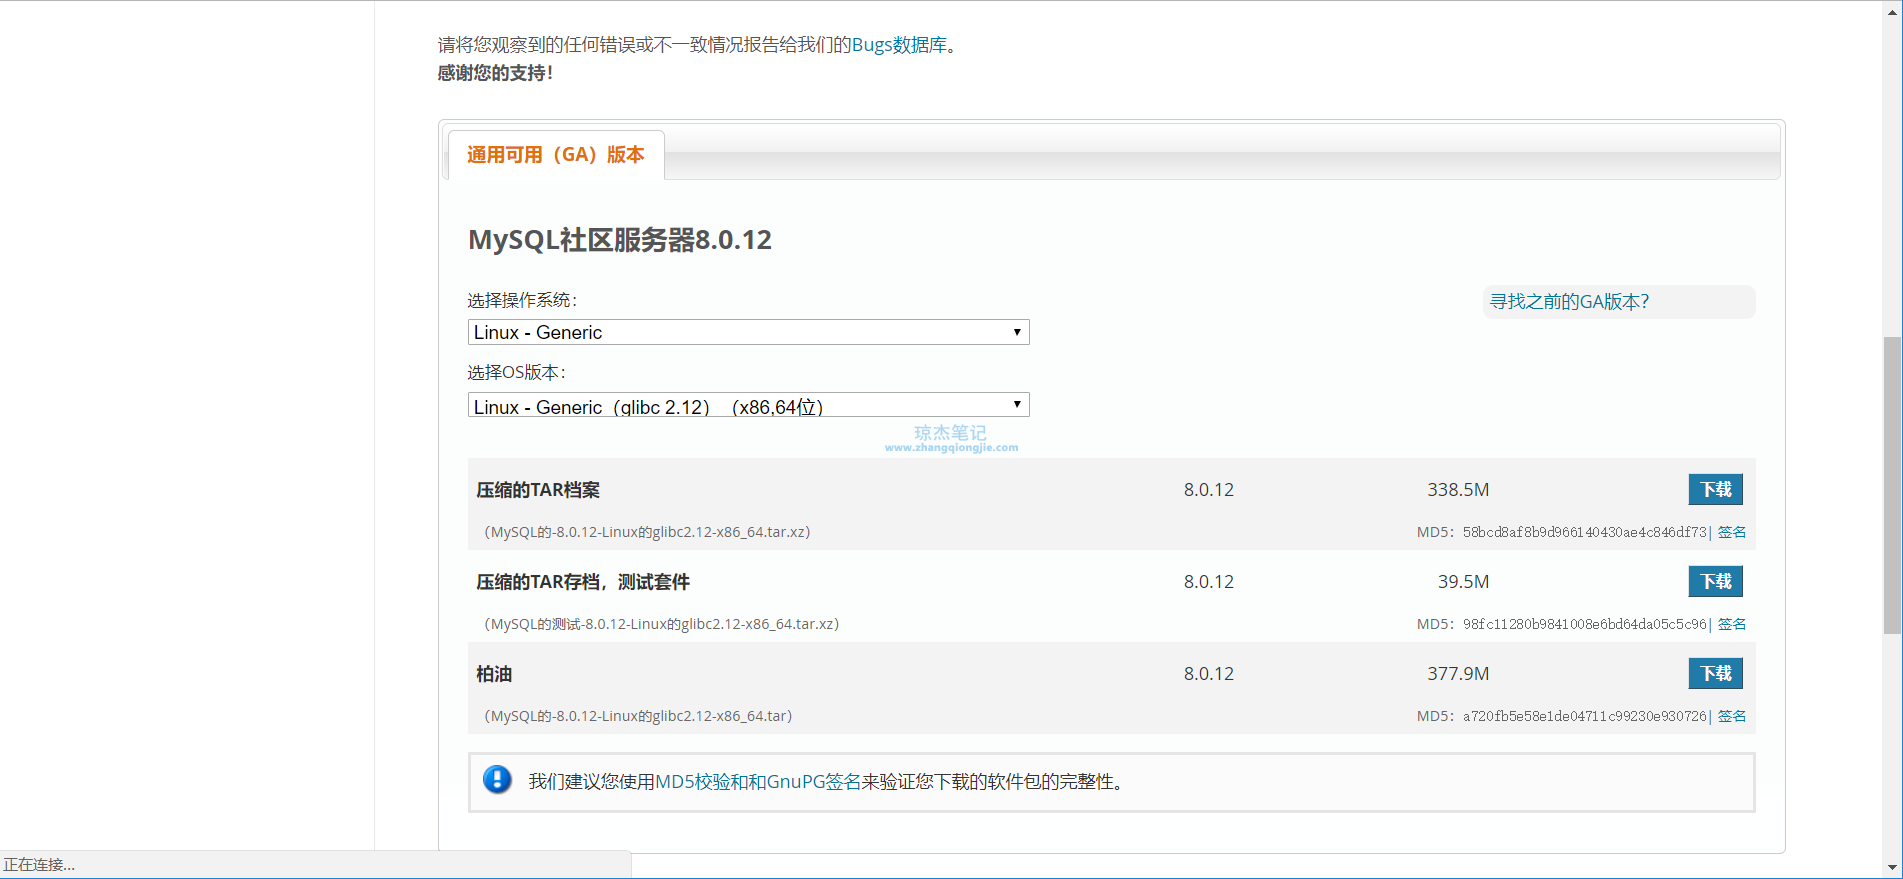Click the 选择操作系统 label
Viewport: 1903px width, 879px height.
click(522, 300)
